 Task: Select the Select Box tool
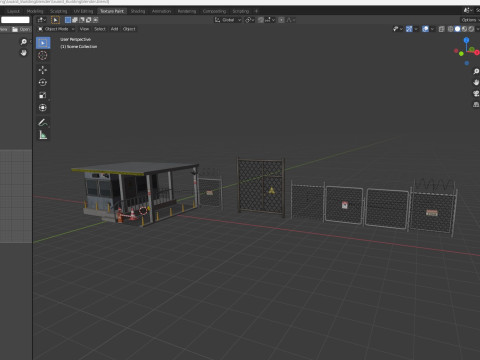[x=43, y=43]
